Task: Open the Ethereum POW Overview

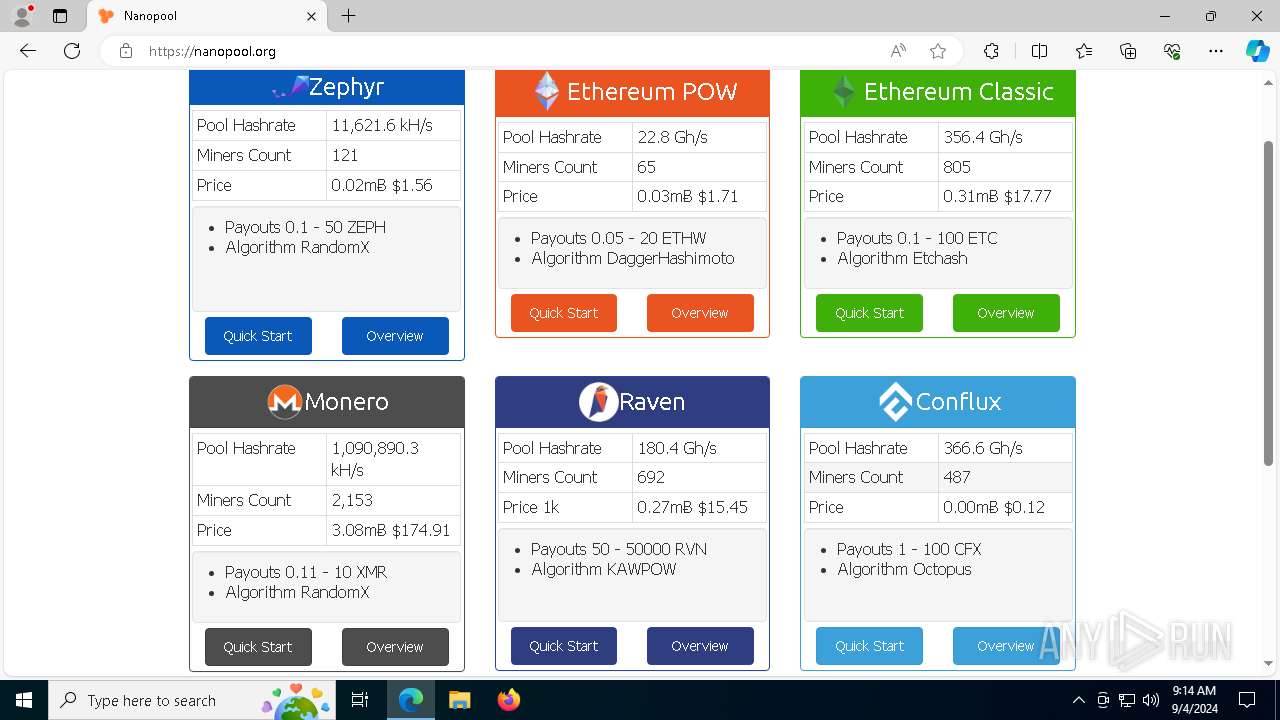Action: point(700,313)
